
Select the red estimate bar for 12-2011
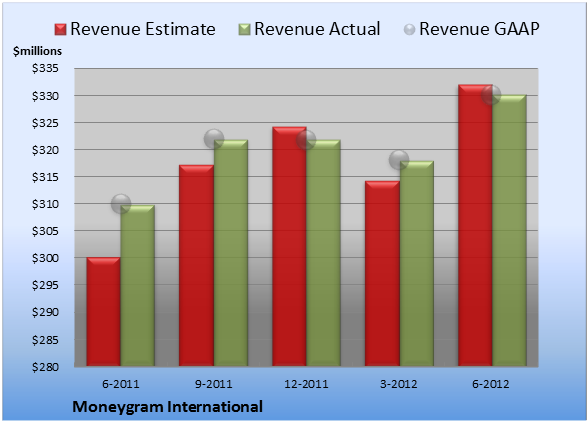[x=289, y=246]
